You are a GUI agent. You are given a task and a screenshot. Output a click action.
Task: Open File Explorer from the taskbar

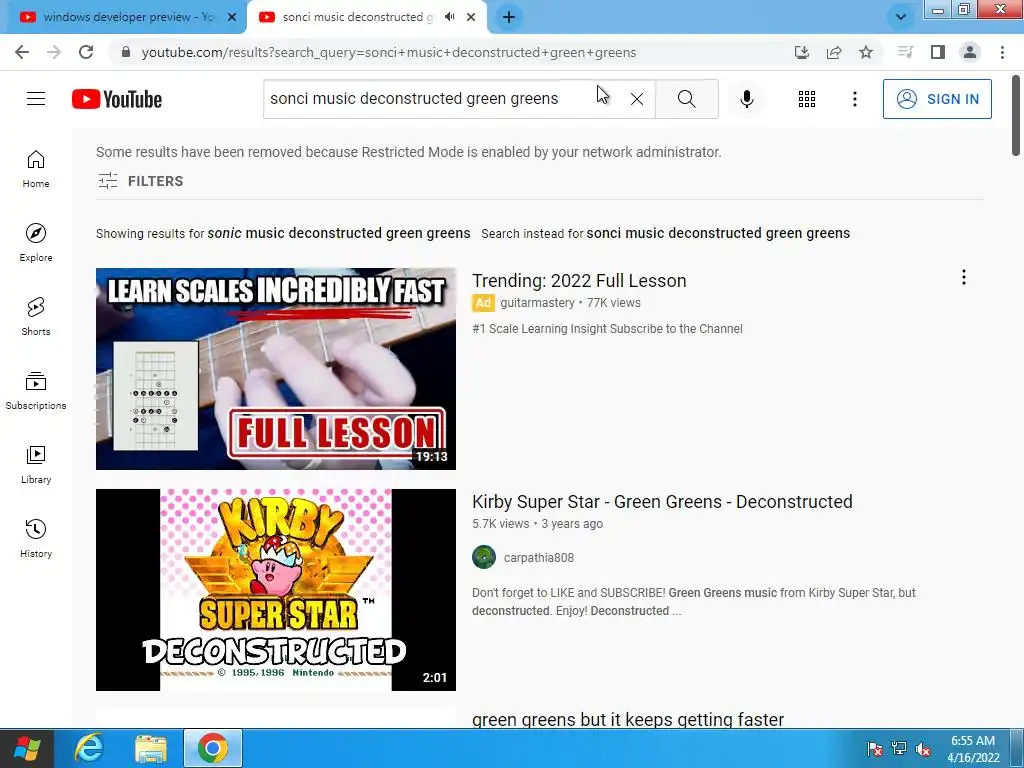coord(151,748)
